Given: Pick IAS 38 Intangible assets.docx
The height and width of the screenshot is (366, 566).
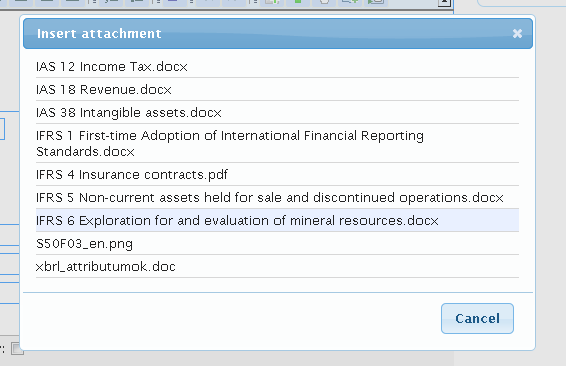Looking at the screenshot, I should coord(277,113).
